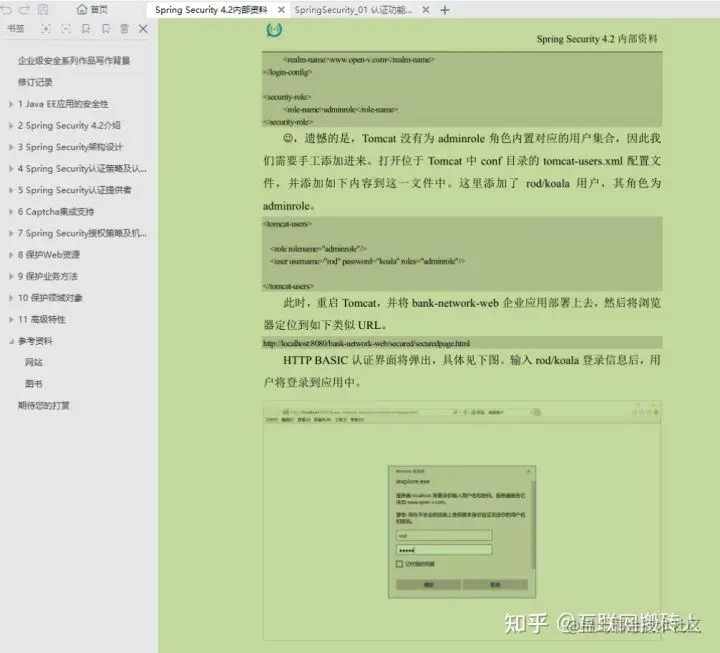
Task: Expand chapter 1 Java EE应用的安全性
Action: click(x=11, y=104)
